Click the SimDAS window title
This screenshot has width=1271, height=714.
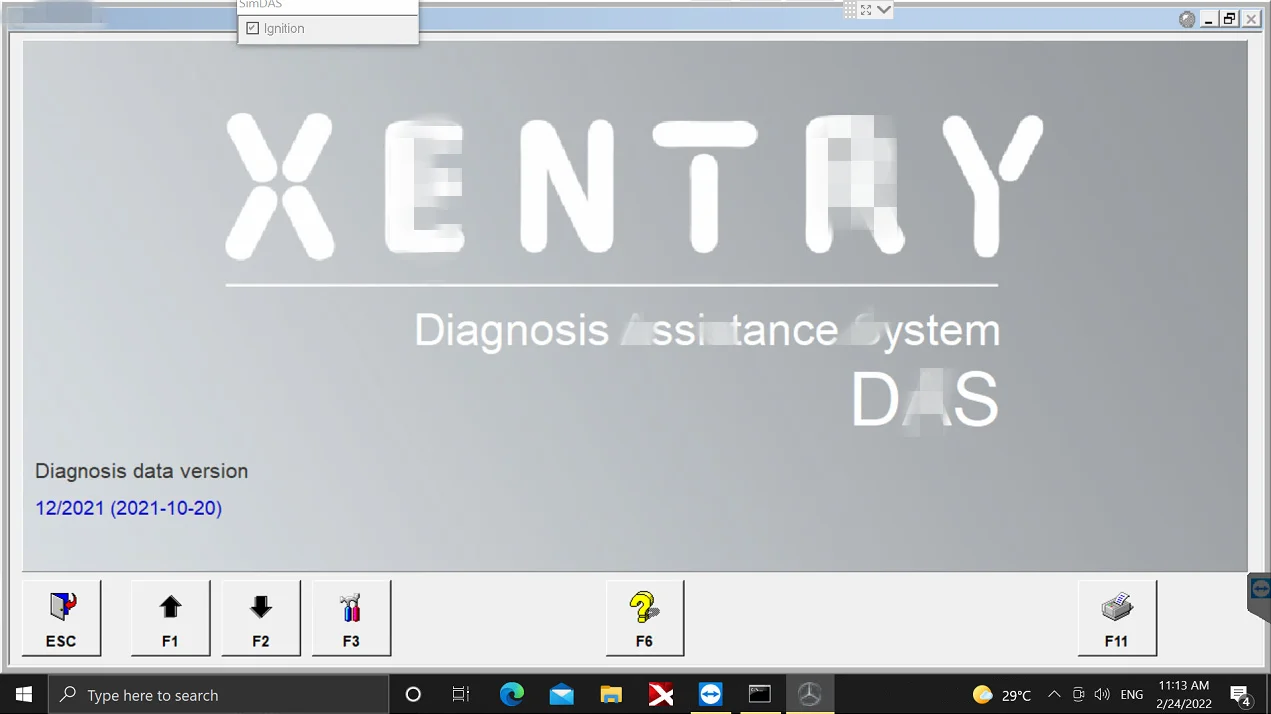click(260, 5)
